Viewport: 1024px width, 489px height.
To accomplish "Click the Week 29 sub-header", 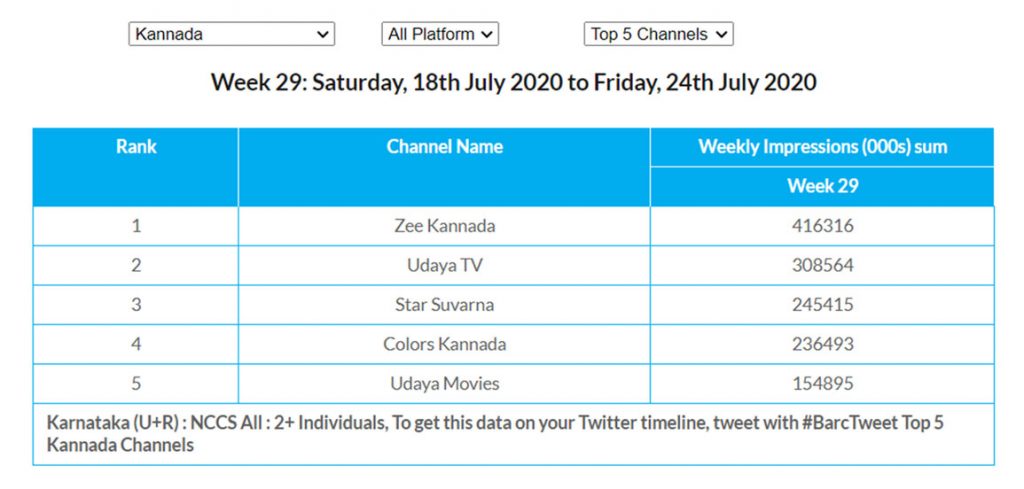I will point(822,186).
